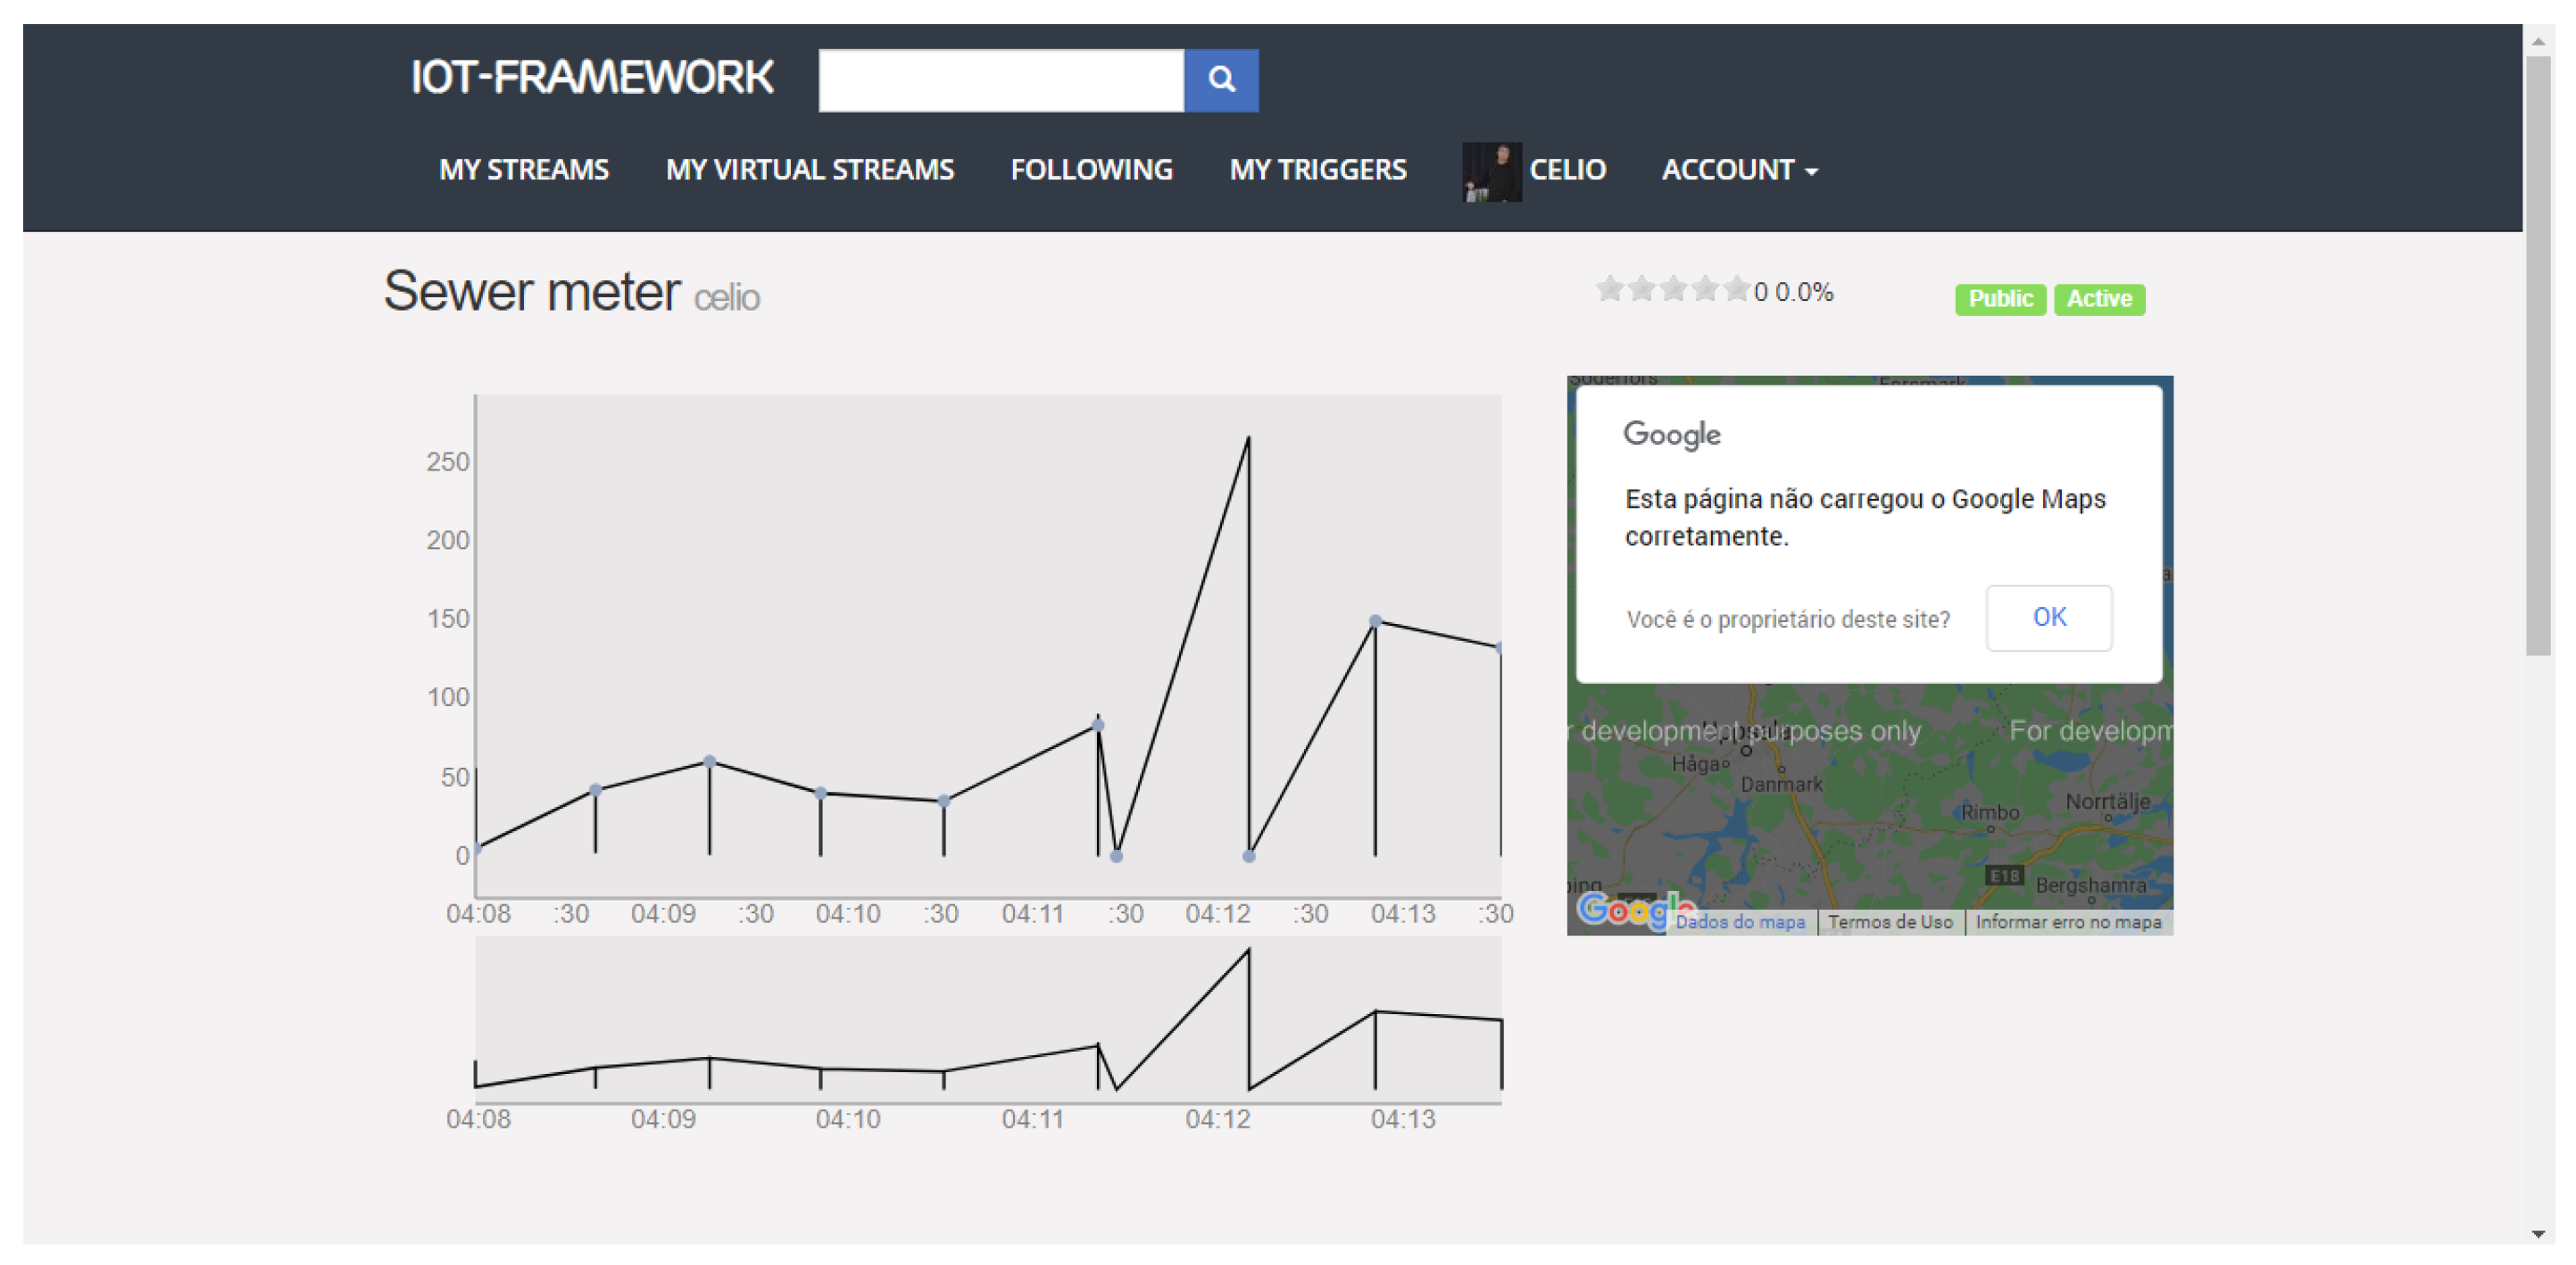Rate the stream with the fifth star

click(1737, 290)
